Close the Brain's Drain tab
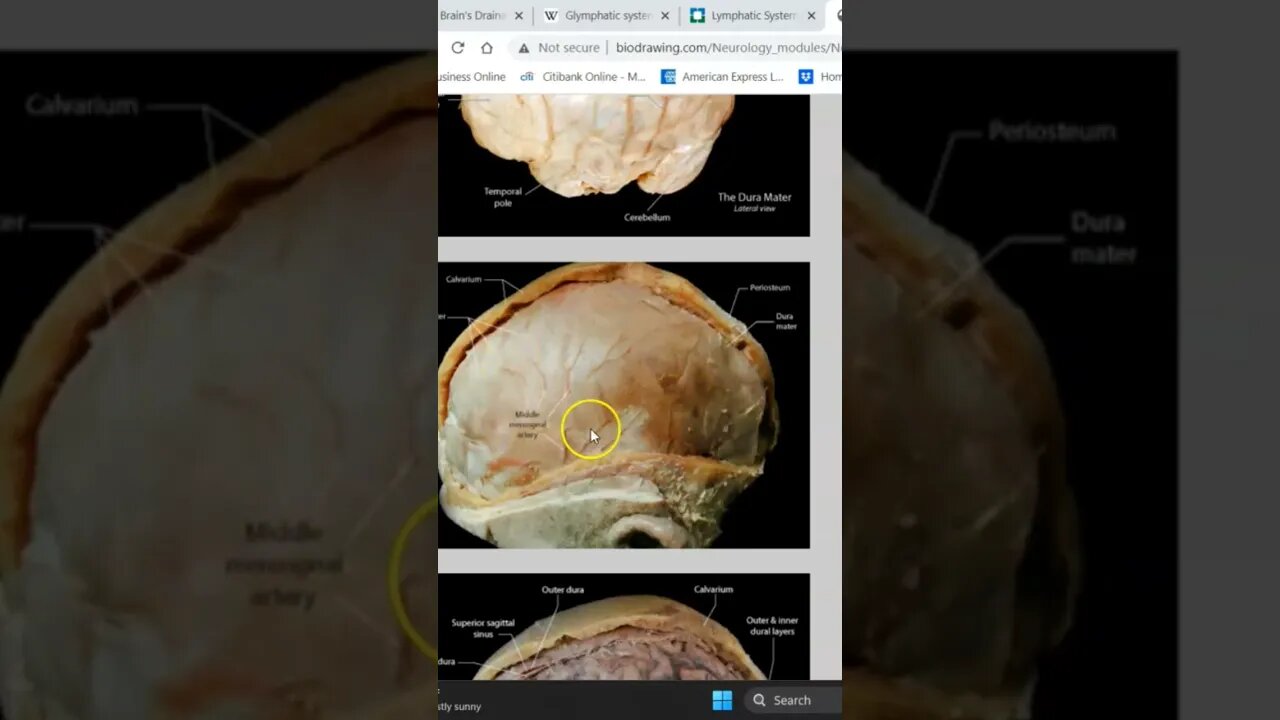This screenshot has height=720, width=1280. tap(518, 16)
